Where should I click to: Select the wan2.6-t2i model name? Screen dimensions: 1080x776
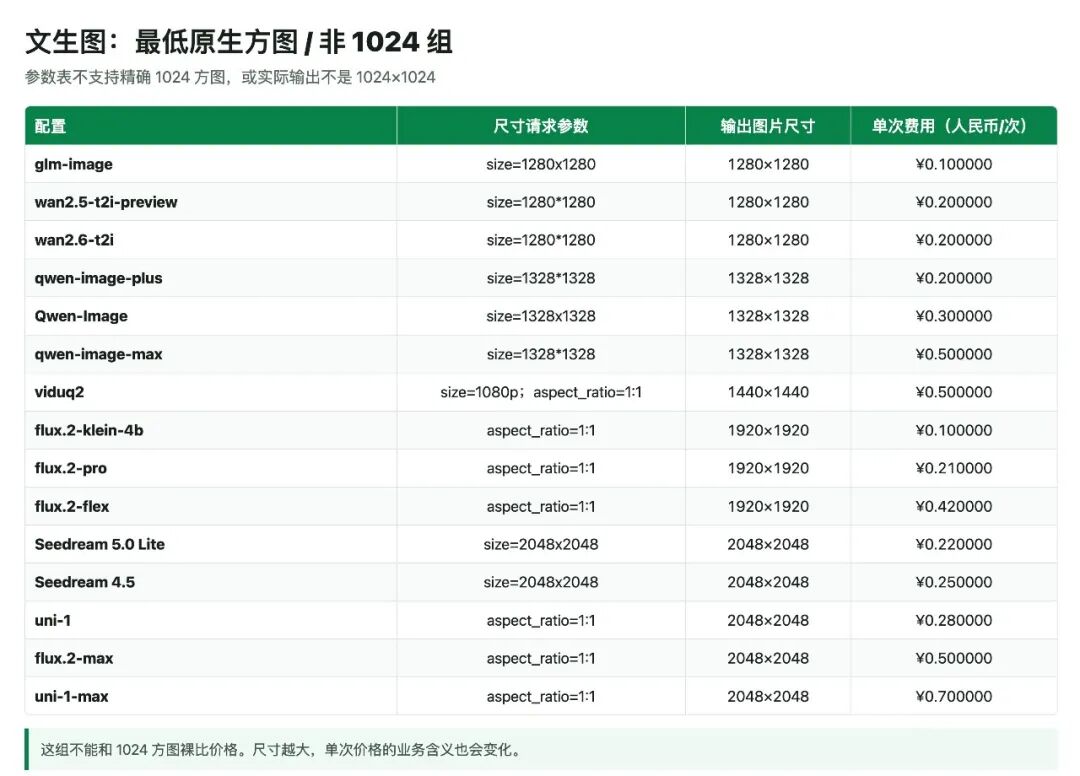pyautogui.click(x=74, y=240)
